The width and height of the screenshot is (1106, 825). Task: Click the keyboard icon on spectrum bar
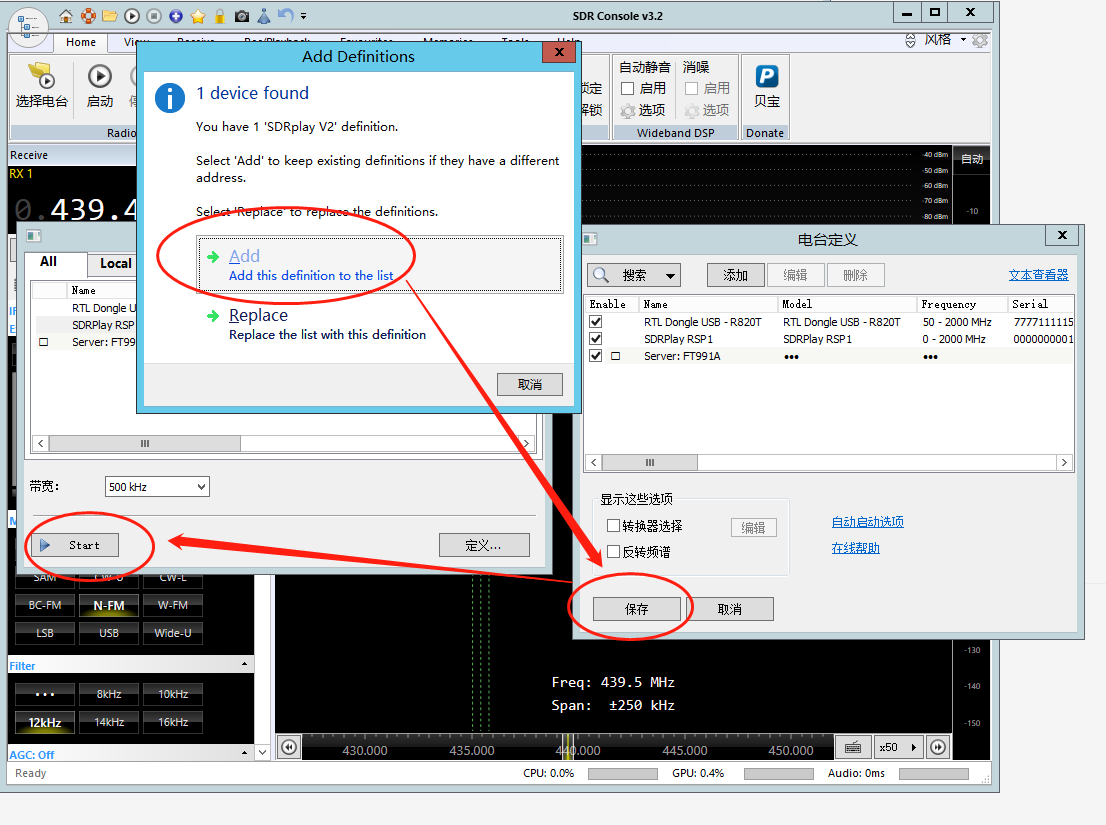tap(853, 747)
